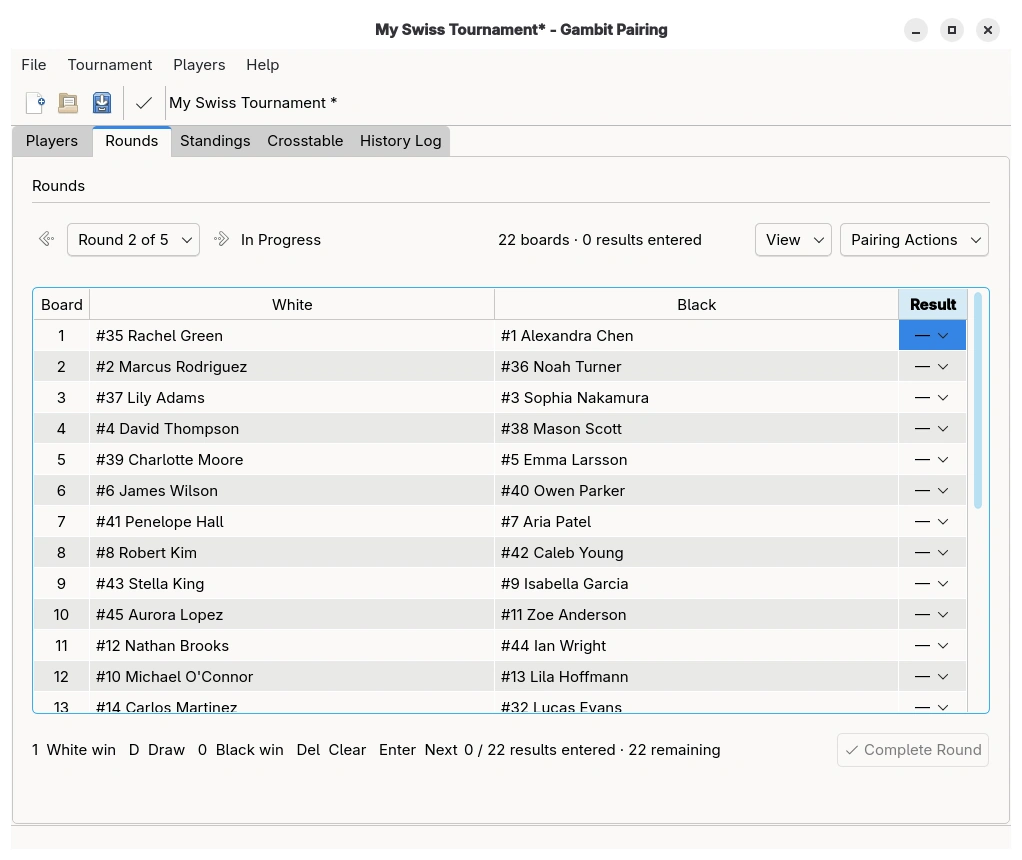Open the Tournament menu

tap(110, 65)
